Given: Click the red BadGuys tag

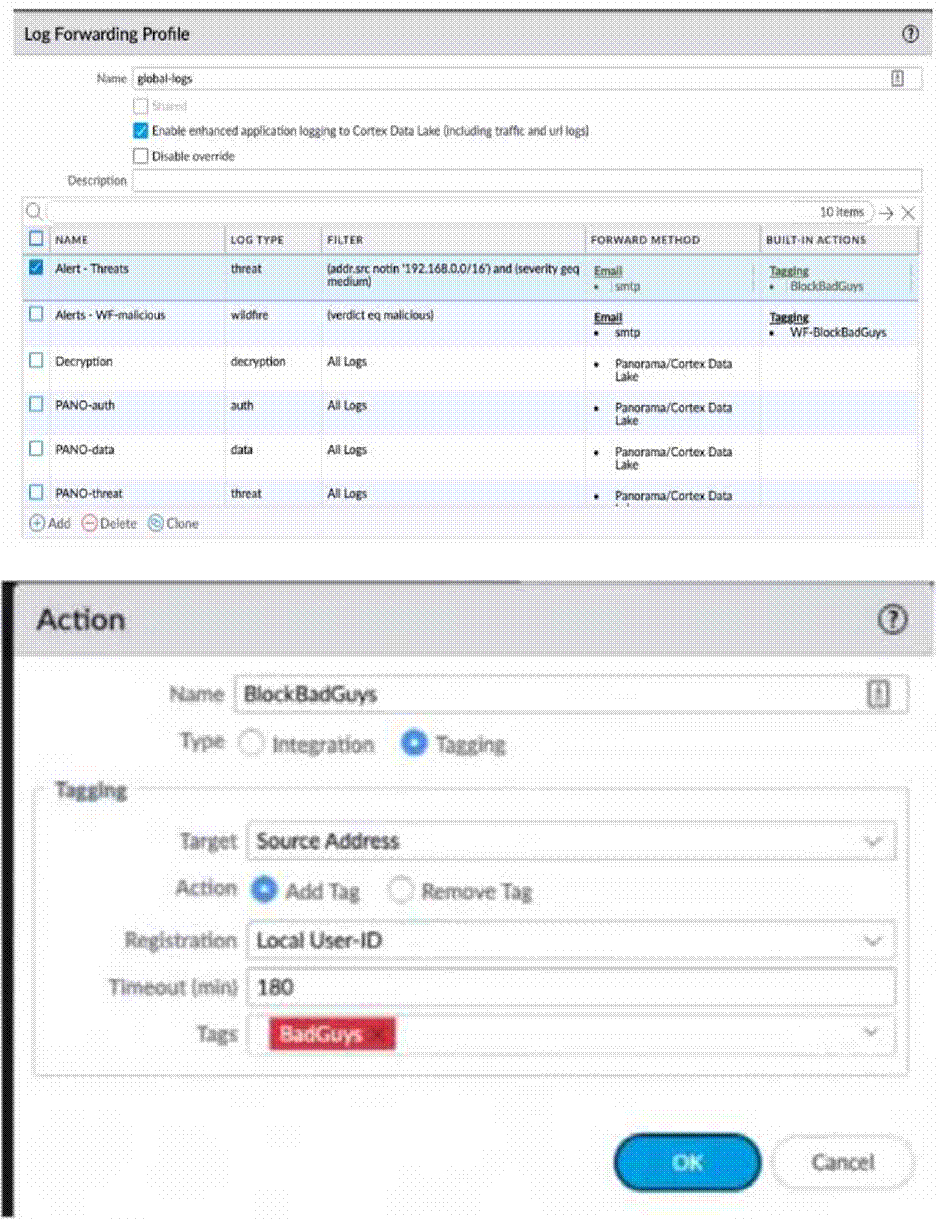Looking at the screenshot, I should click(x=321, y=1035).
